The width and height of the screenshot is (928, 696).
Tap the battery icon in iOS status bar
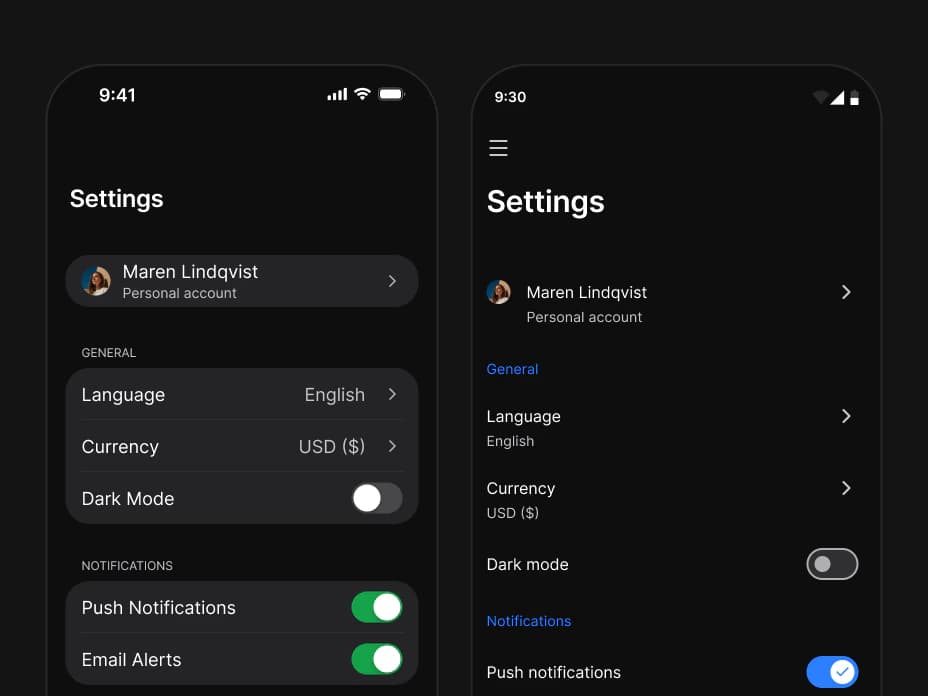(x=391, y=94)
